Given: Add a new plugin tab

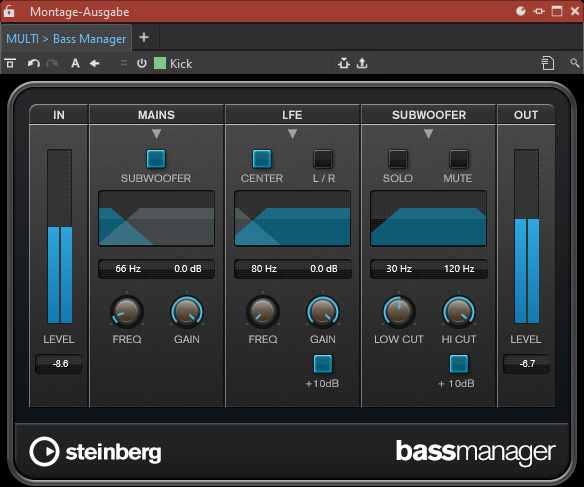Looking at the screenshot, I should 144,37.
